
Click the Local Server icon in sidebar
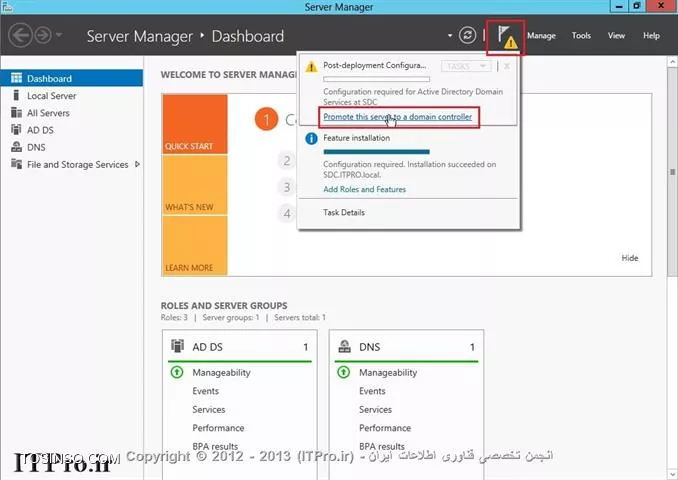pyautogui.click(x=16, y=95)
